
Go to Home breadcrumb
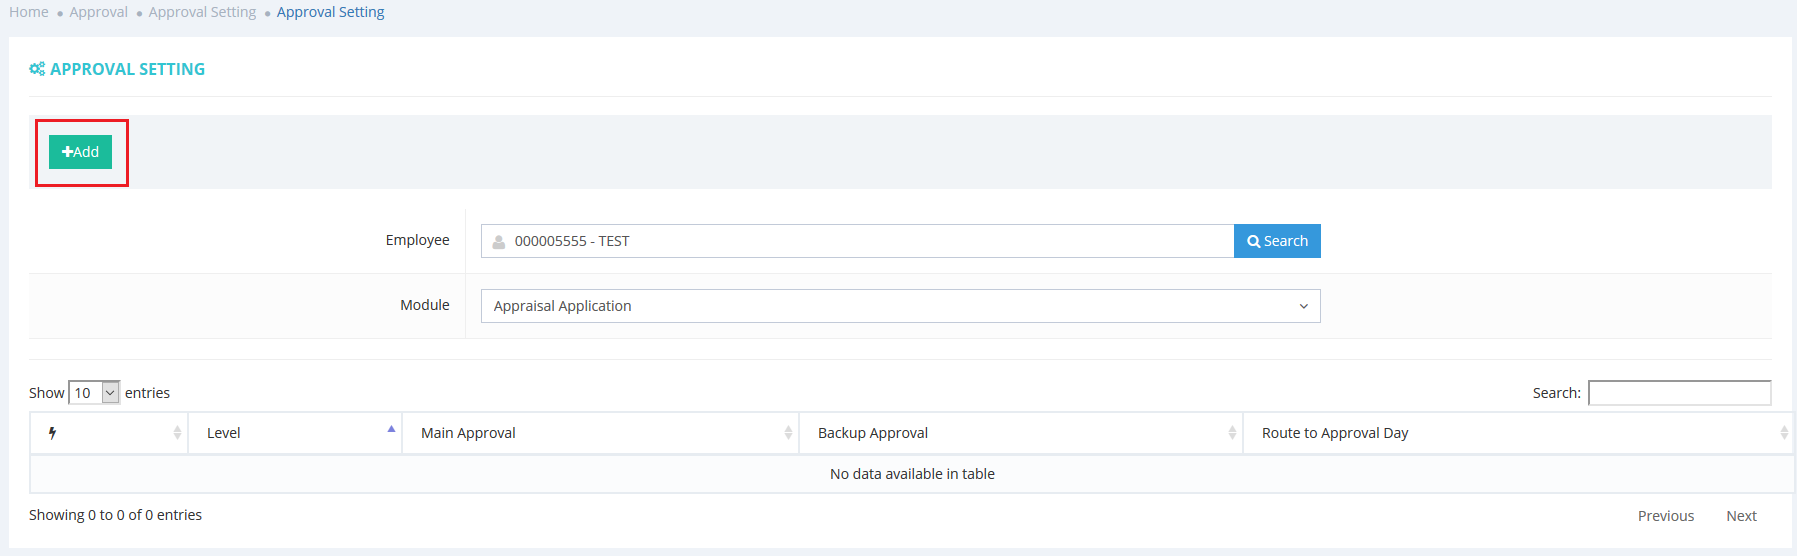29,12
